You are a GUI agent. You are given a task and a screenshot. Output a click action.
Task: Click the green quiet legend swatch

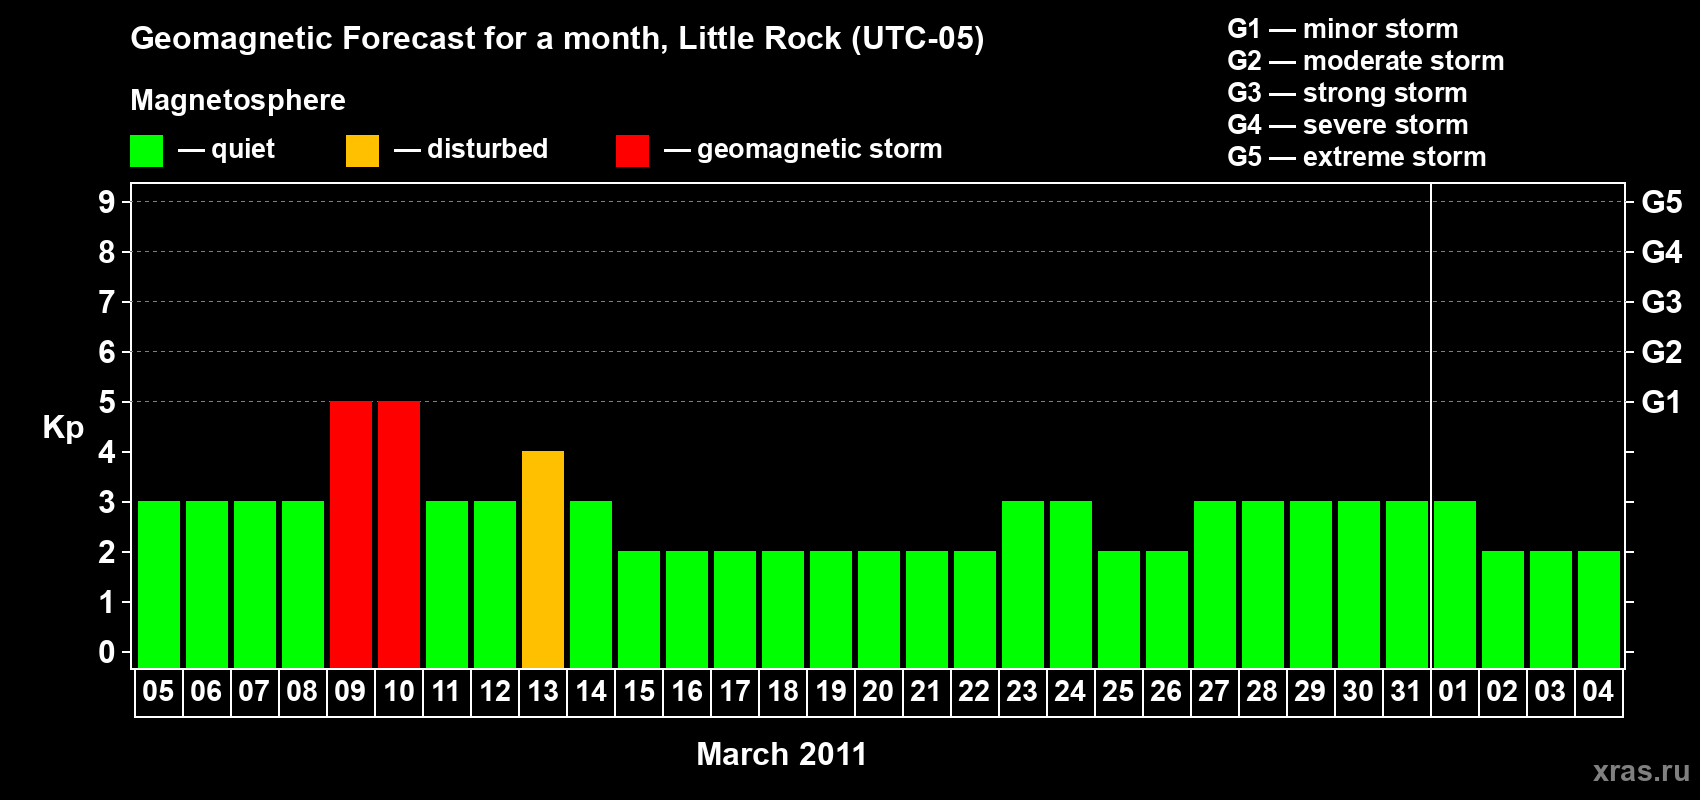point(147,151)
